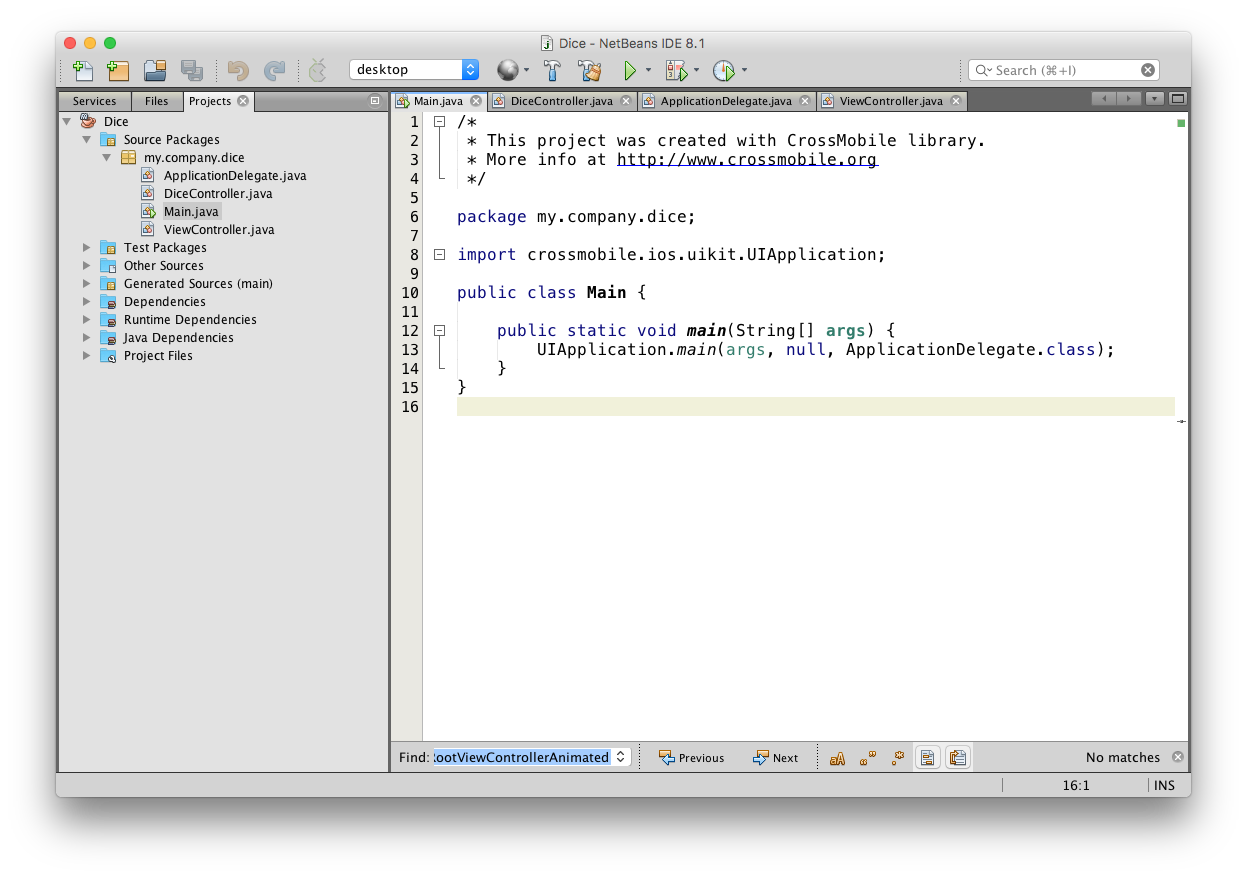Click the greyed apple icon in toolbar
This screenshot has height=877, width=1247.
click(x=317, y=70)
